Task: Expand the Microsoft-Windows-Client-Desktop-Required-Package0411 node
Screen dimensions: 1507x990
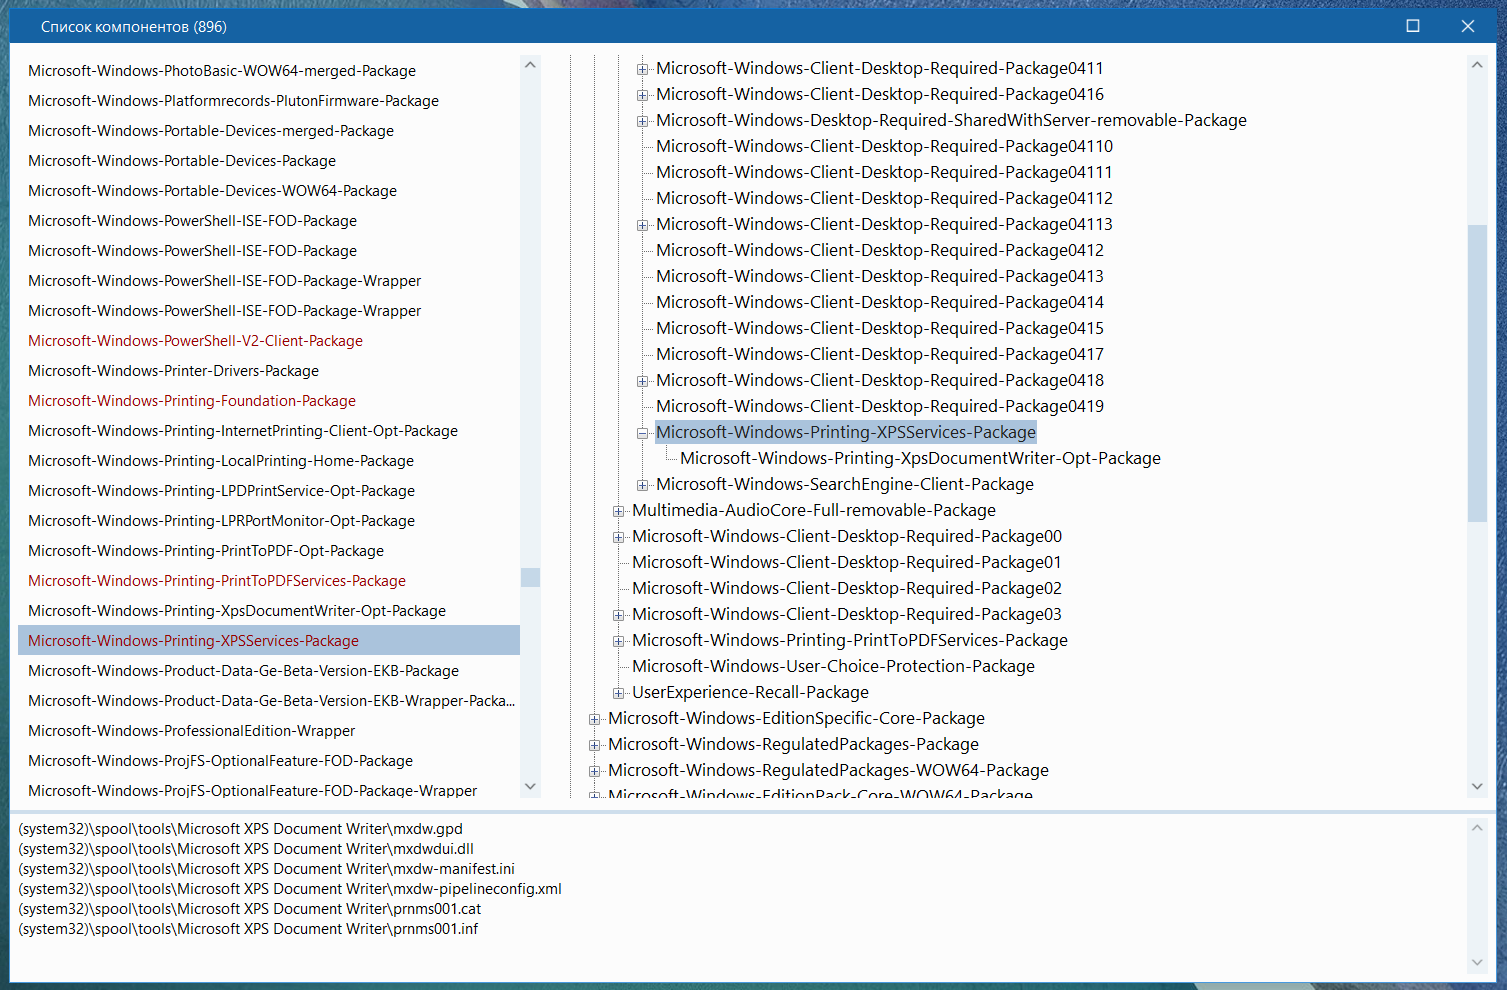Action: (643, 69)
